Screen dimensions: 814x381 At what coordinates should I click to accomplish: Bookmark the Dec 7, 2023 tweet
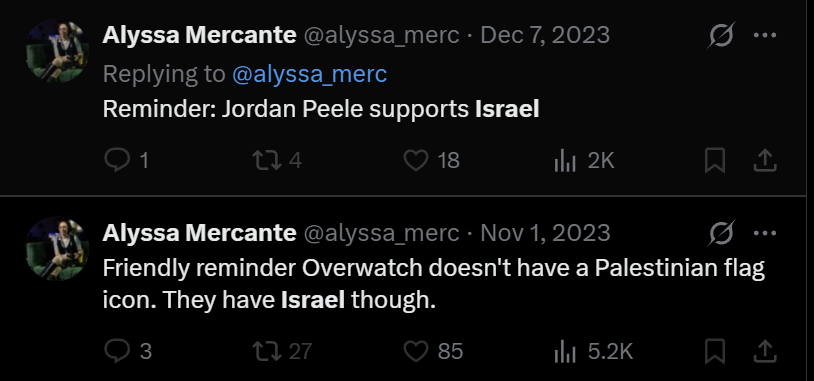point(714,160)
